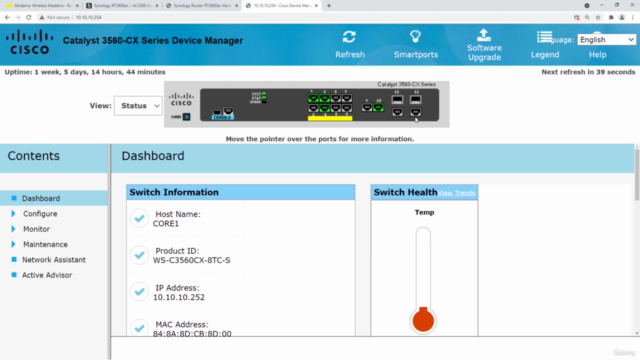
Task: Switch to the Synology RT2600ac AC2600 browser tab
Action: [x=122, y=6]
